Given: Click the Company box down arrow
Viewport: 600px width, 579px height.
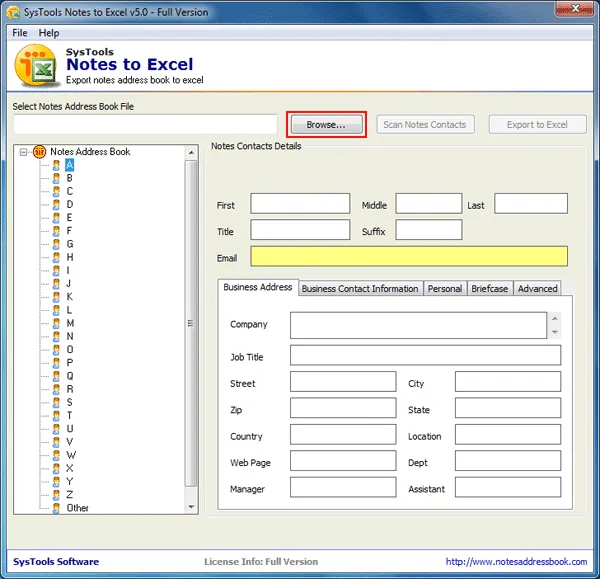Looking at the screenshot, I should pos(554,332).
